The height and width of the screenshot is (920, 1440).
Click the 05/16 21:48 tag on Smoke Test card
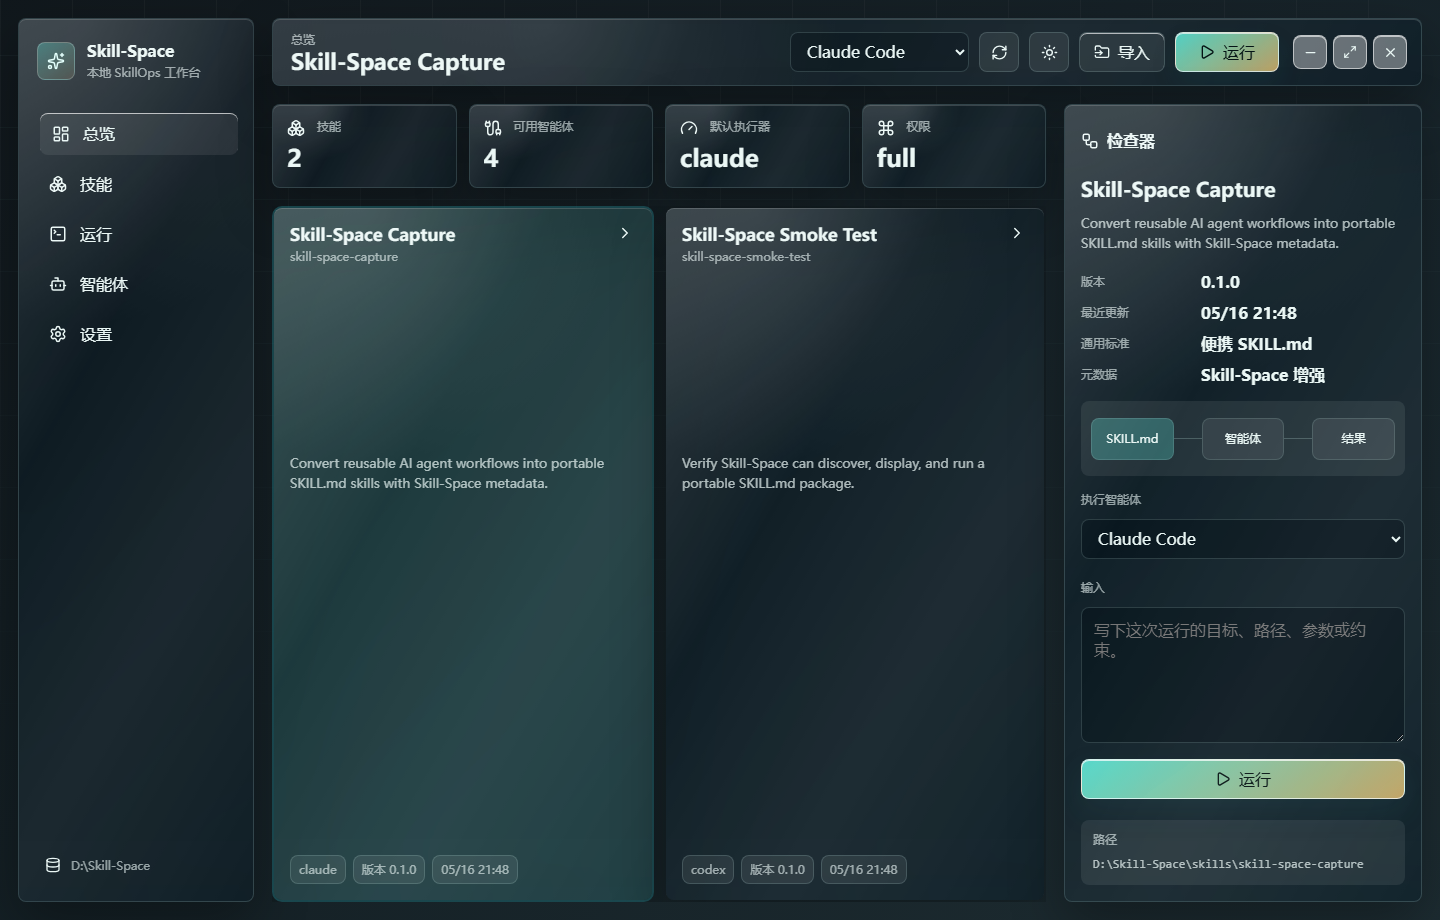[x=864, y=870]
